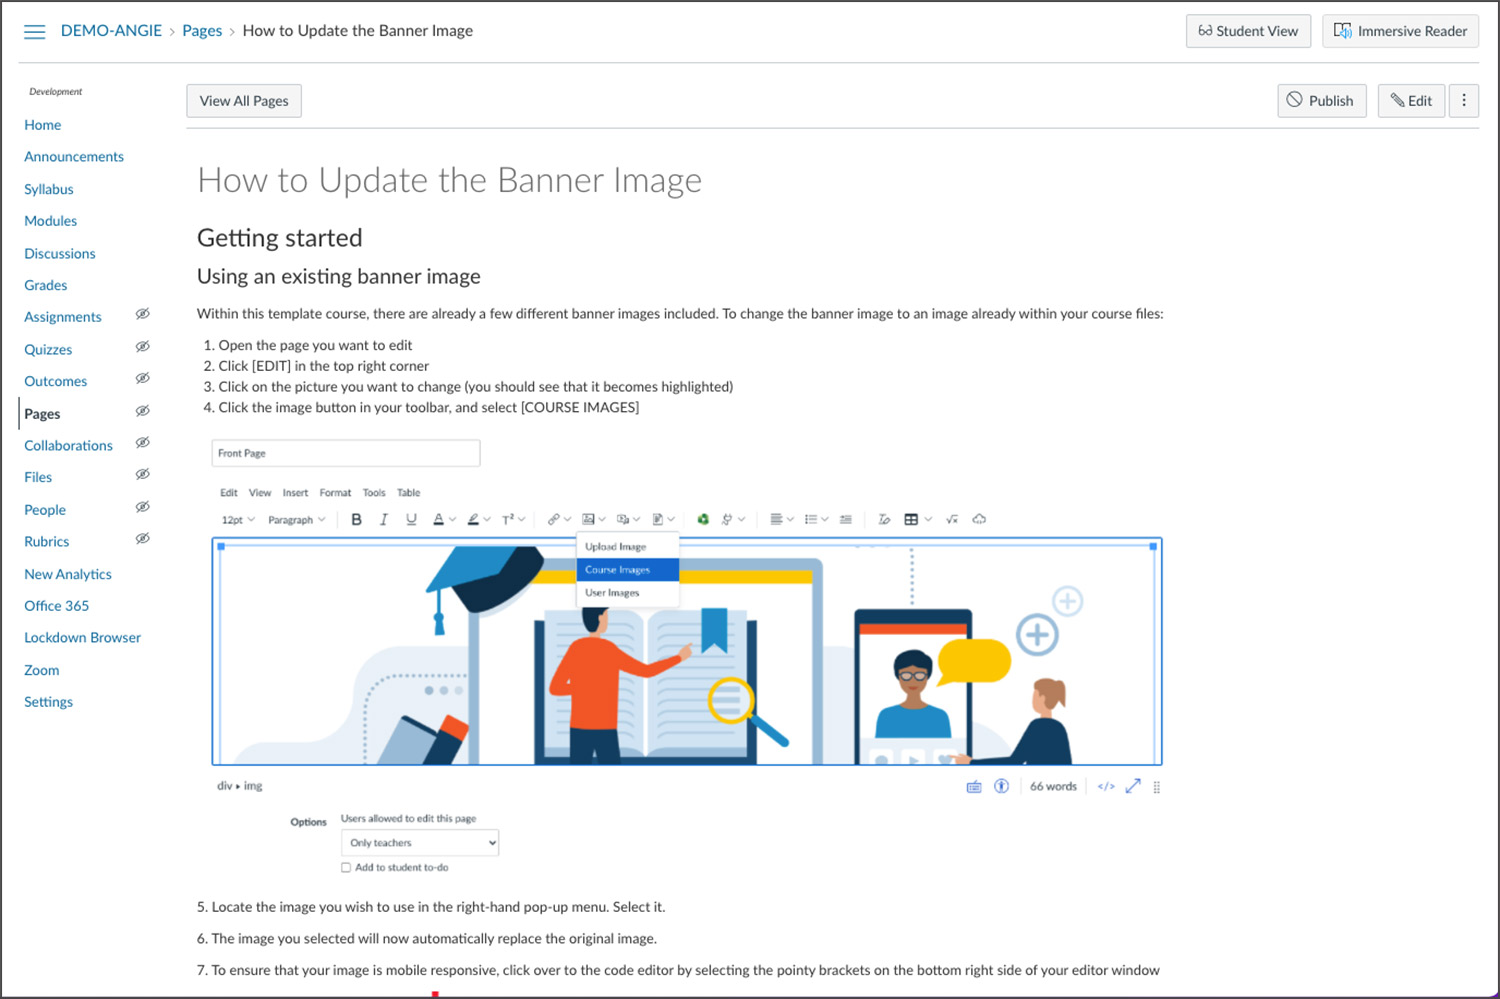Click the three-dot options menu beside Edit
The height and width of the screenshot is (999, 1500).
coord(1463,100)
